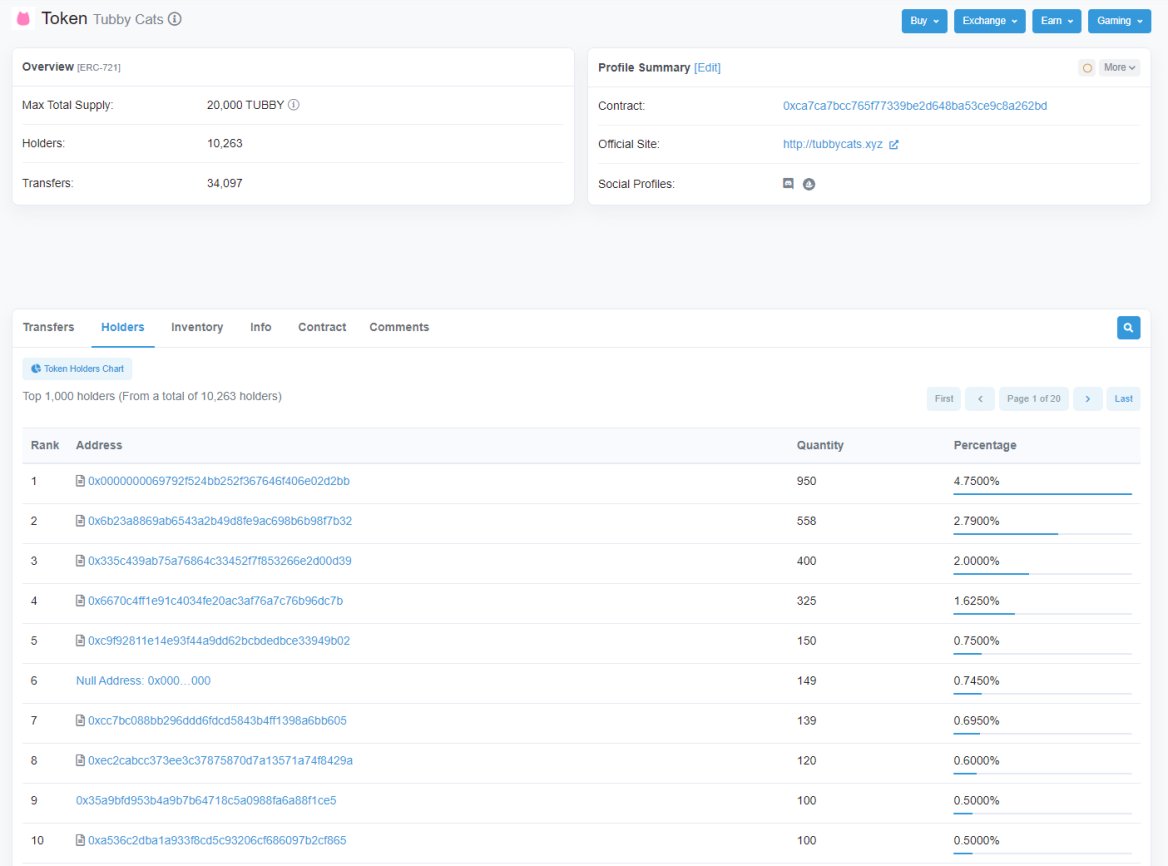This screenshot has height=866, width=1168.
Task: Click the pink Tubby Cats token logo
Action: tap(23, 19)
